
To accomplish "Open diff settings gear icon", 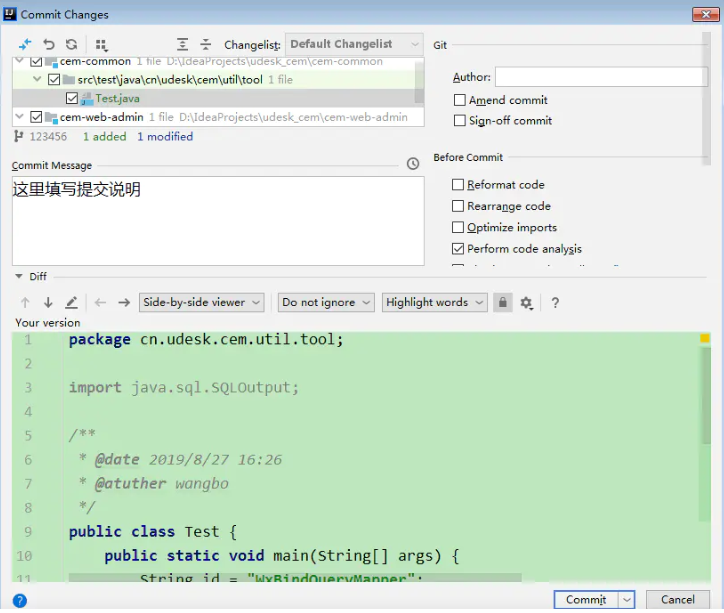I will click(x=526, y=303).
